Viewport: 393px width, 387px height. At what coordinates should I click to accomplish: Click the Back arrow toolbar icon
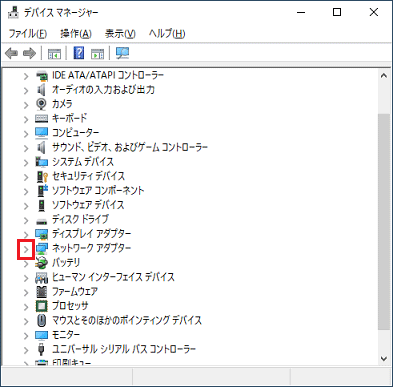pyautogui.click(x=12, y=53)
